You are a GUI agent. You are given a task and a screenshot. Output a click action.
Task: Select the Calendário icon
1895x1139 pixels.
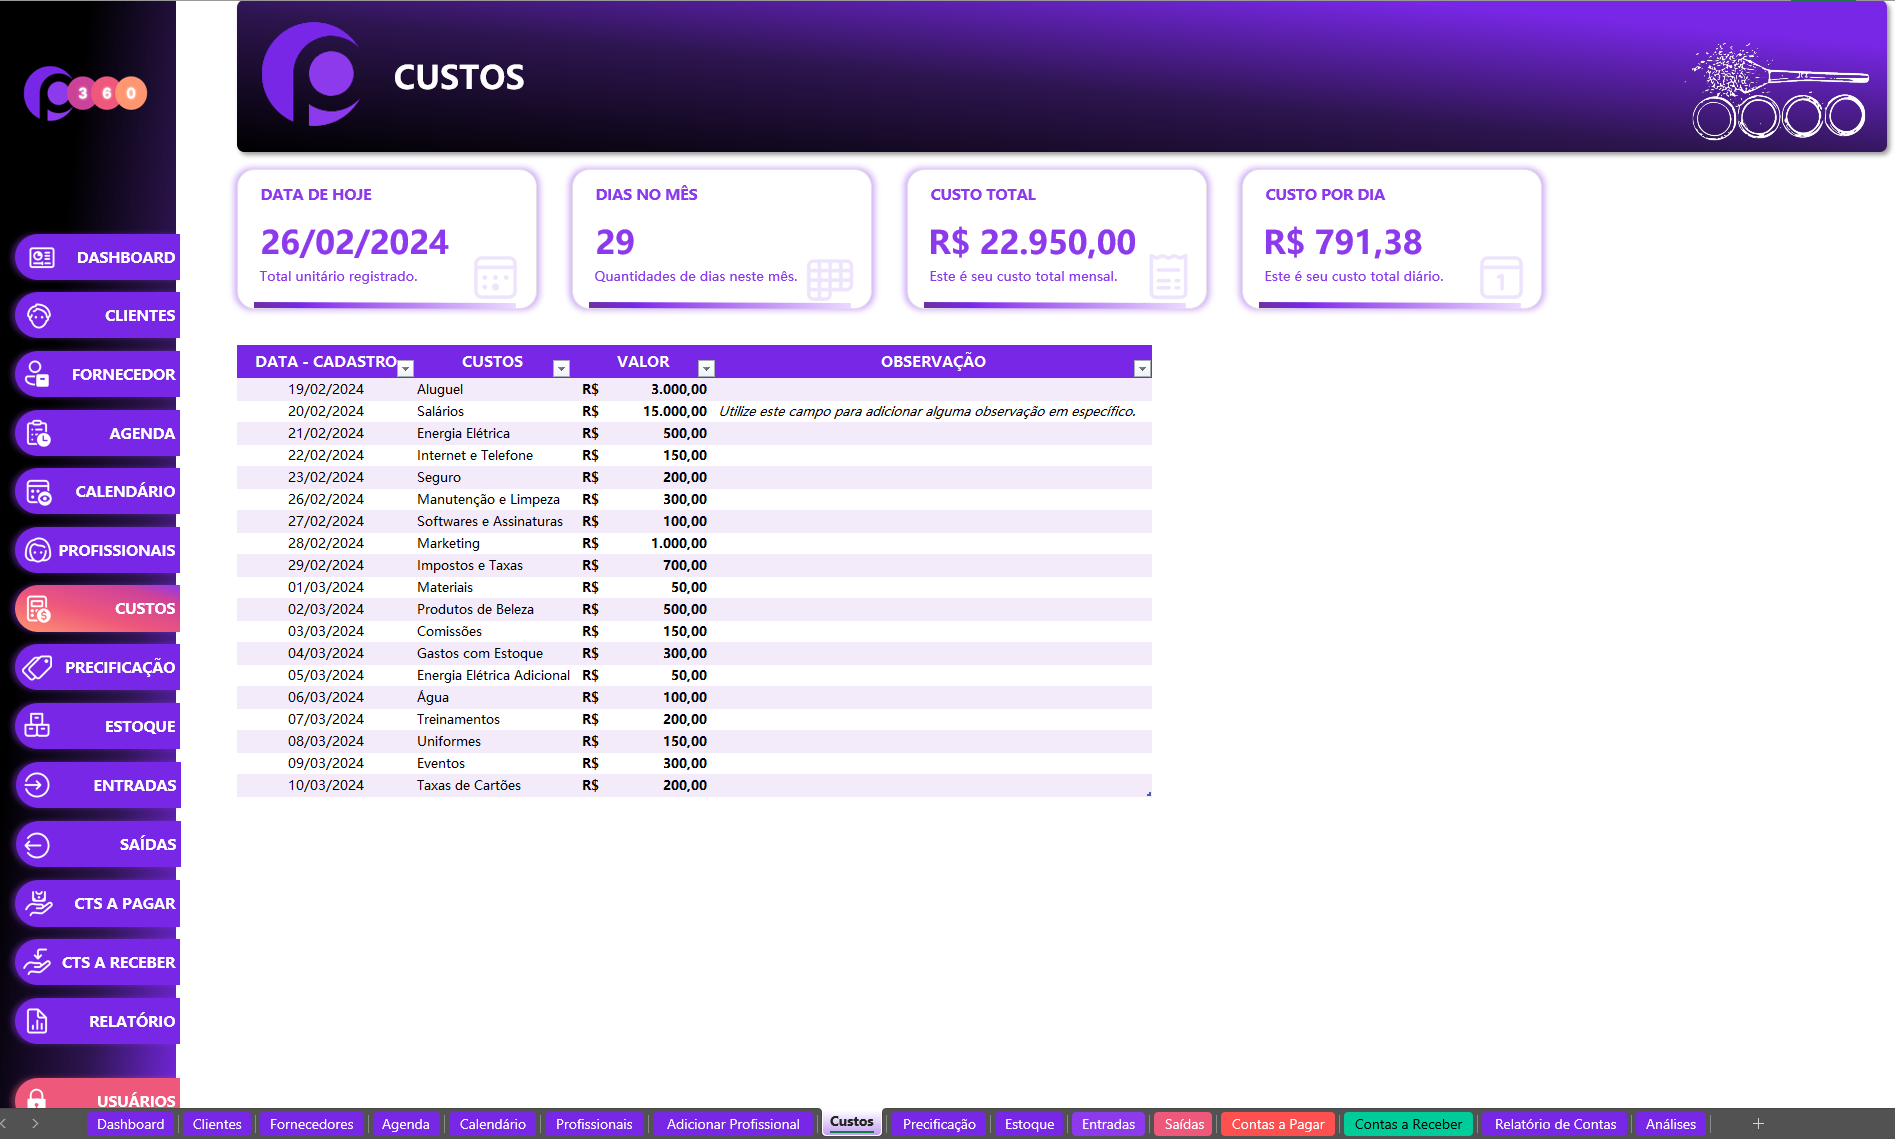(38, 491)
